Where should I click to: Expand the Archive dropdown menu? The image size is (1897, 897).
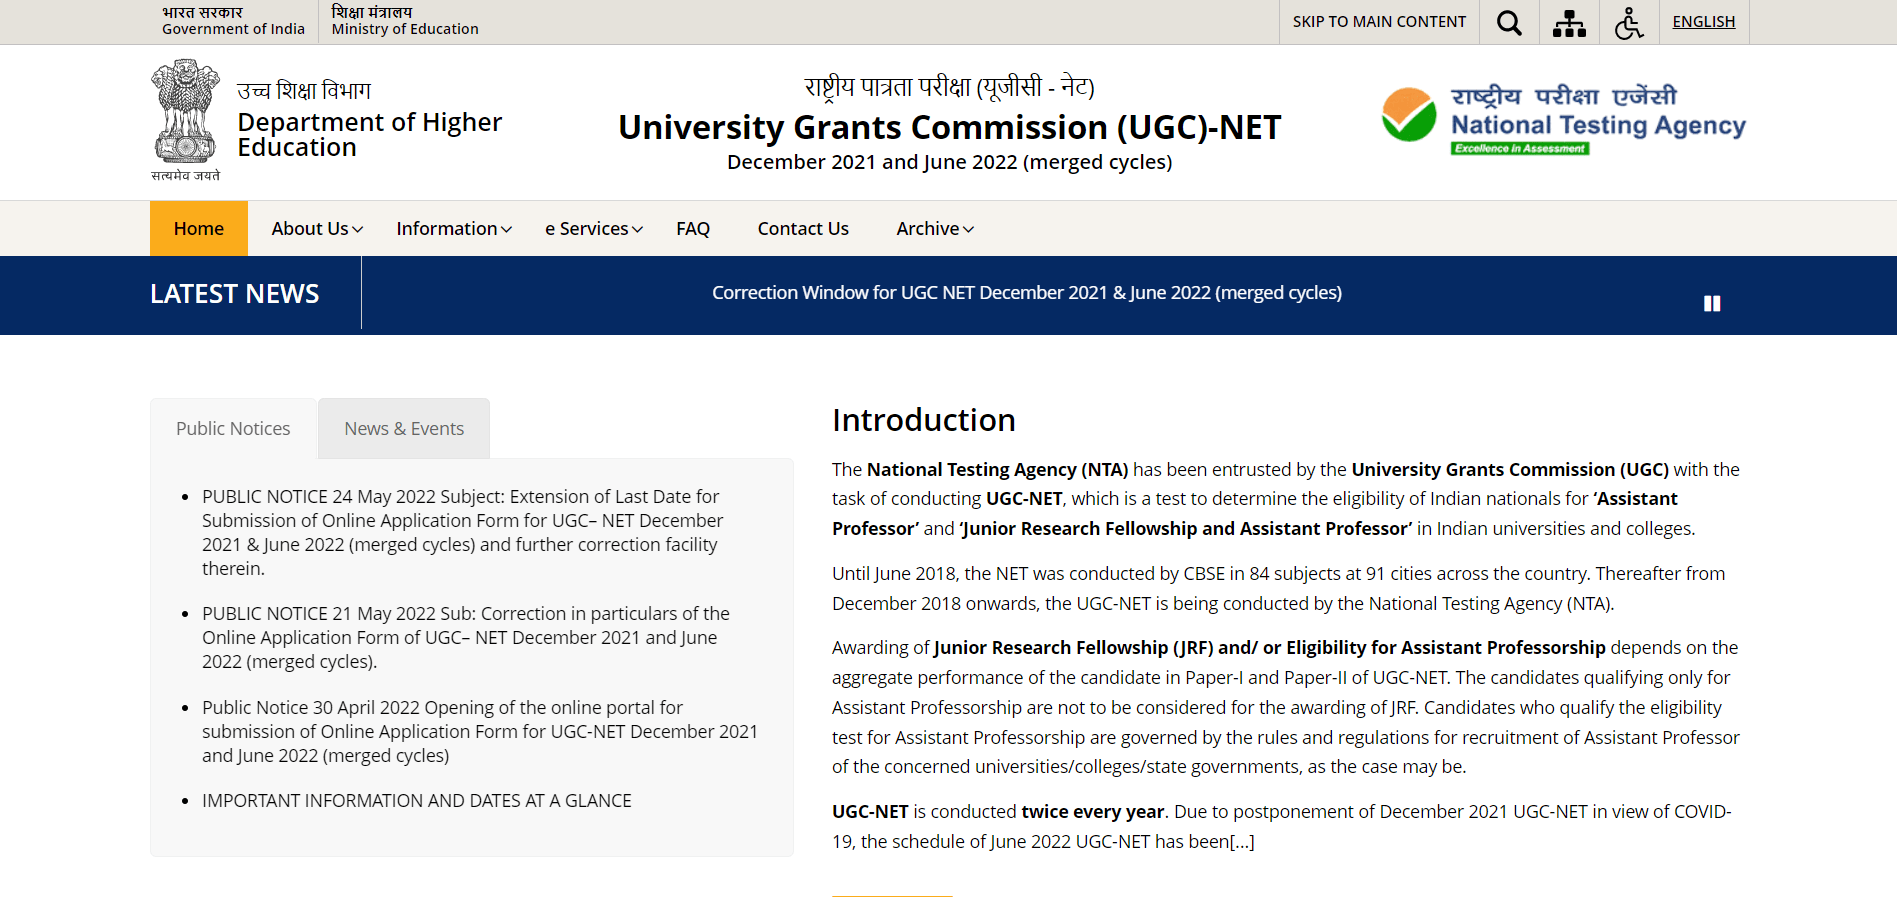(x=935, y=229)
